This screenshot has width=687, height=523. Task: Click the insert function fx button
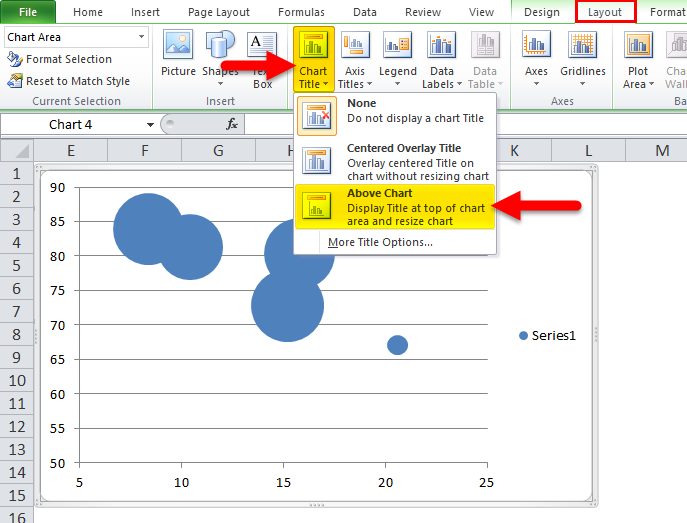(x=232, y=124)
